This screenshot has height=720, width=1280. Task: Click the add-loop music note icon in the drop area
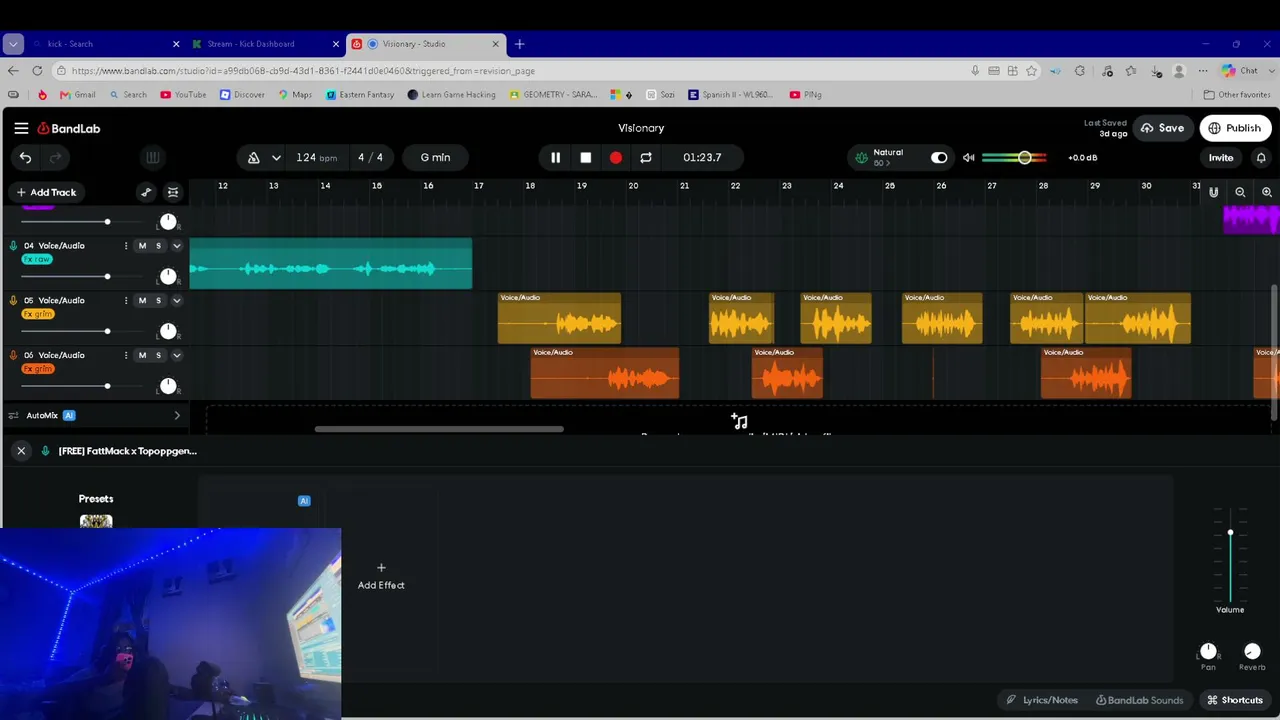tap(739, 421)
